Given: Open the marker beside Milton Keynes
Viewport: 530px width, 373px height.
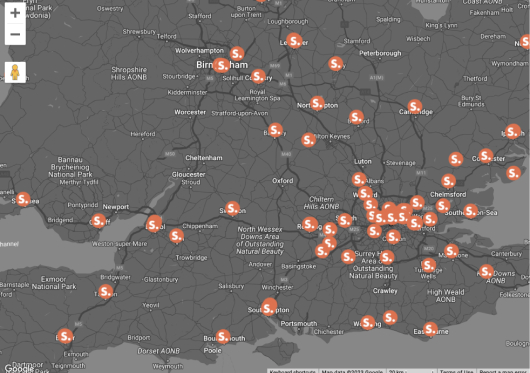Looking at the screenshot, I should click(308, 140).
